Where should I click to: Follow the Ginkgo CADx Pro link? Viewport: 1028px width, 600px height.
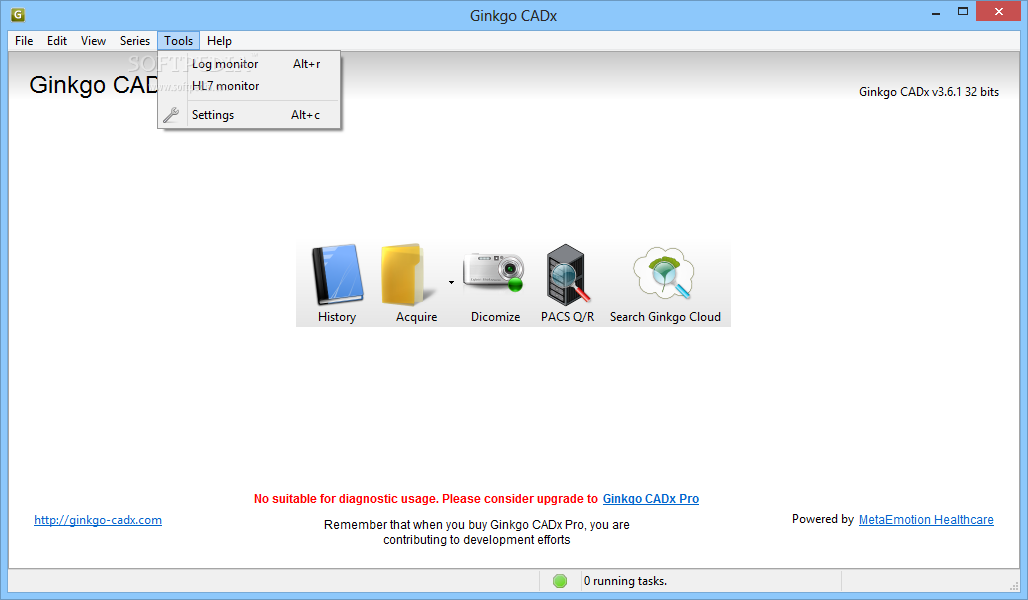[x=650, y=499]
